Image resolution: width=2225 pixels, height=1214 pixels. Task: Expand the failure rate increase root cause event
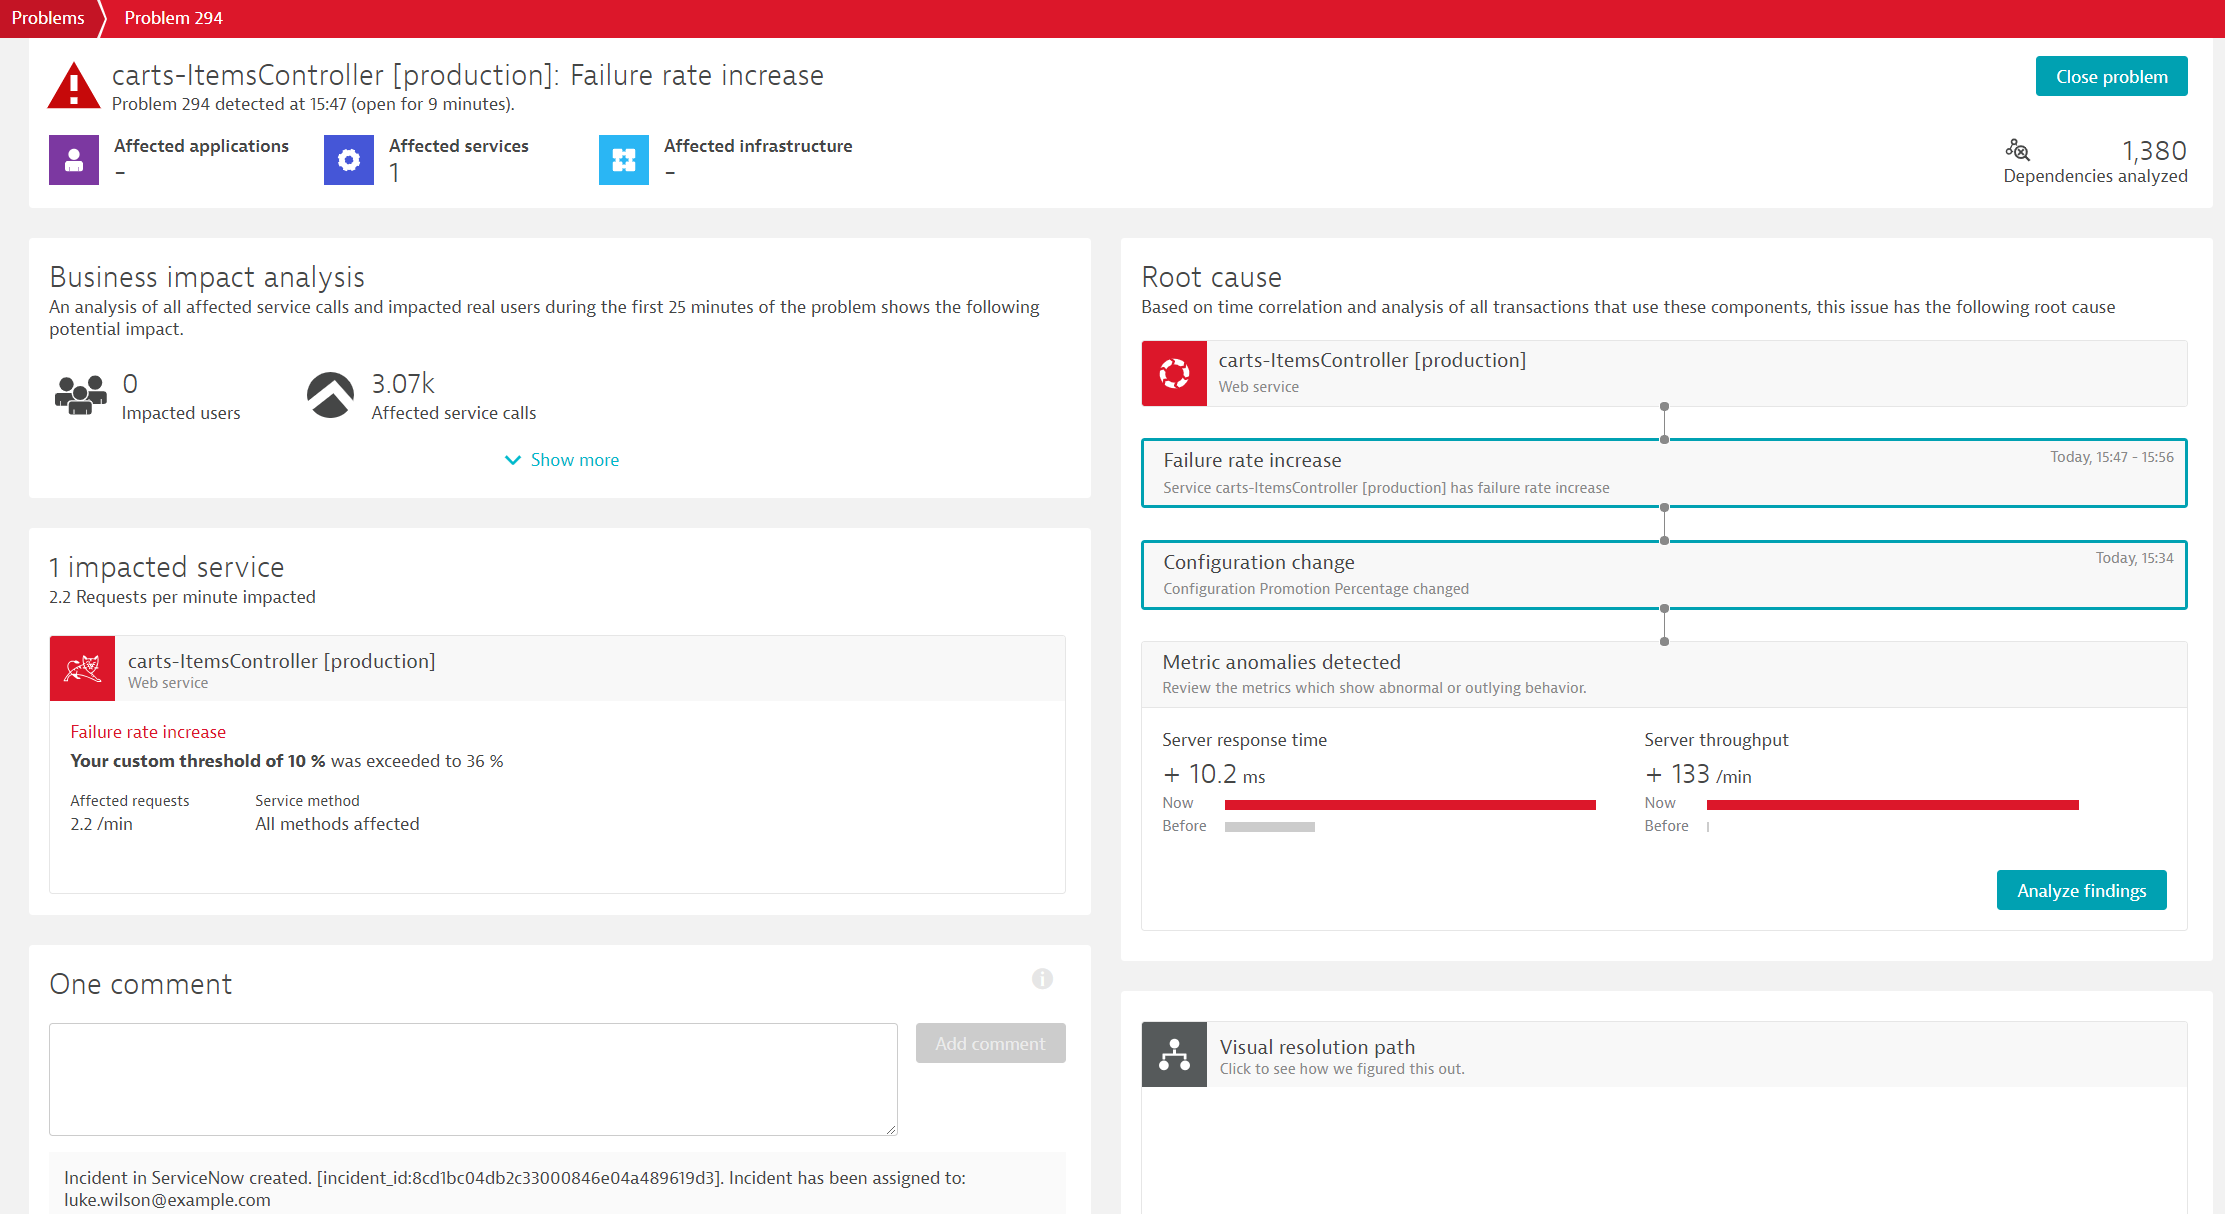(1663, 472)
